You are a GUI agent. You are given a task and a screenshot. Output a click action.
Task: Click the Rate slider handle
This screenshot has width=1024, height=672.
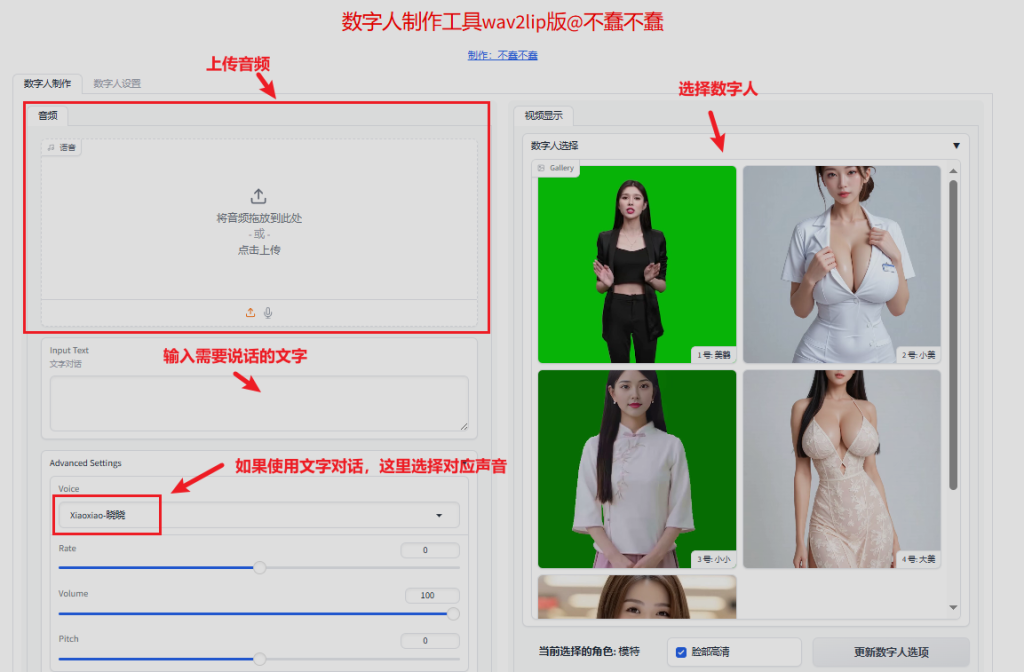(x=260, y=568)
